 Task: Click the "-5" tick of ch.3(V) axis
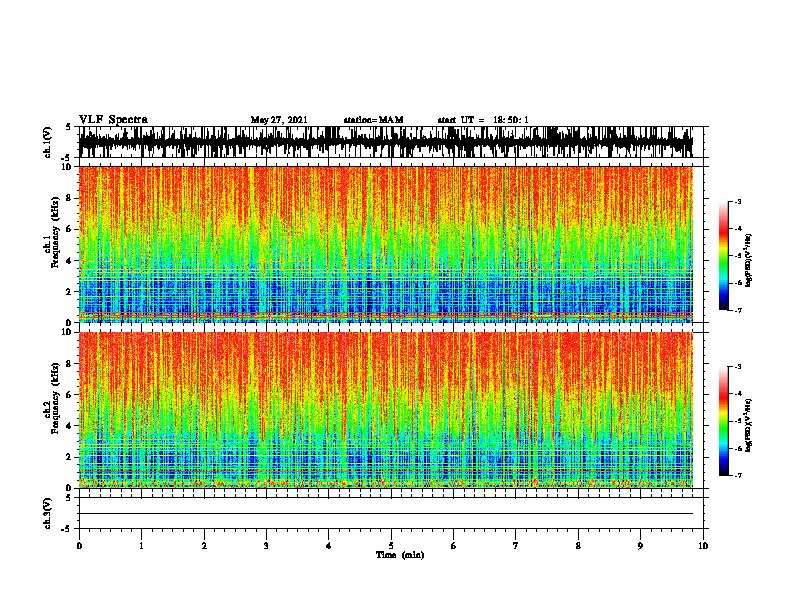(x=66, y=529)
